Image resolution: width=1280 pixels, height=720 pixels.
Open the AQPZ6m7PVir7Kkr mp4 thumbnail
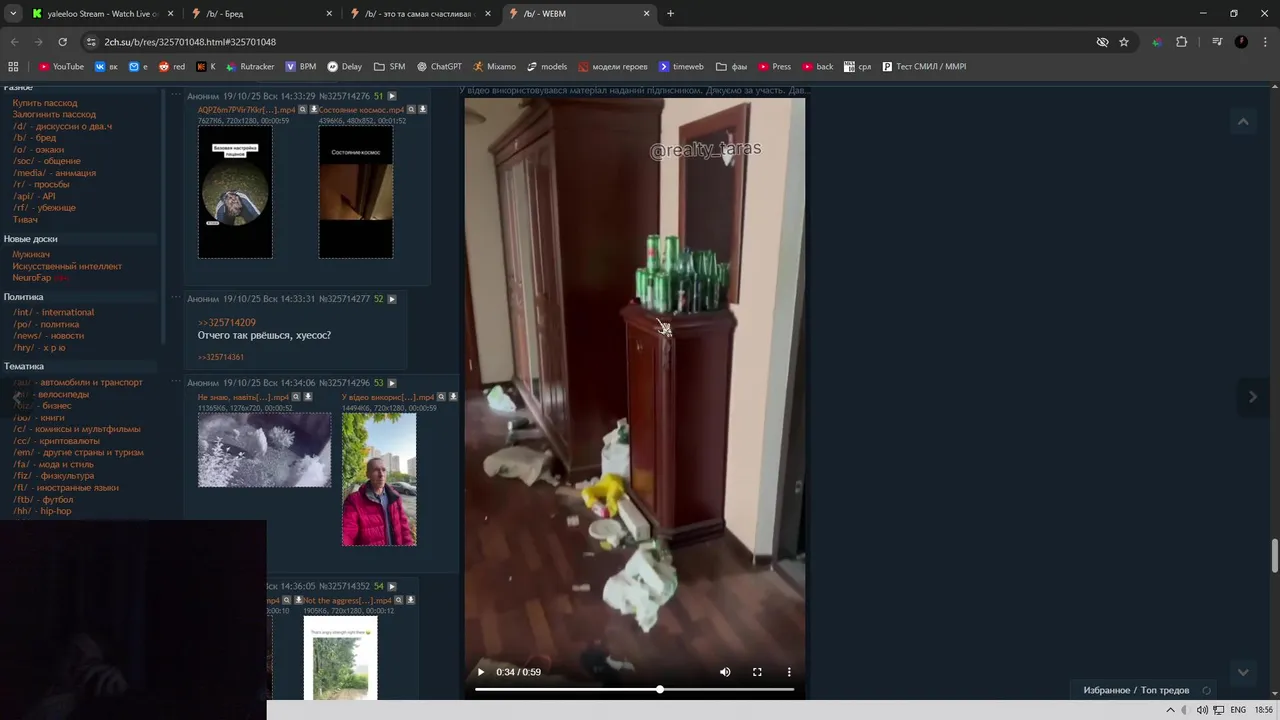[x=235, y=192]
